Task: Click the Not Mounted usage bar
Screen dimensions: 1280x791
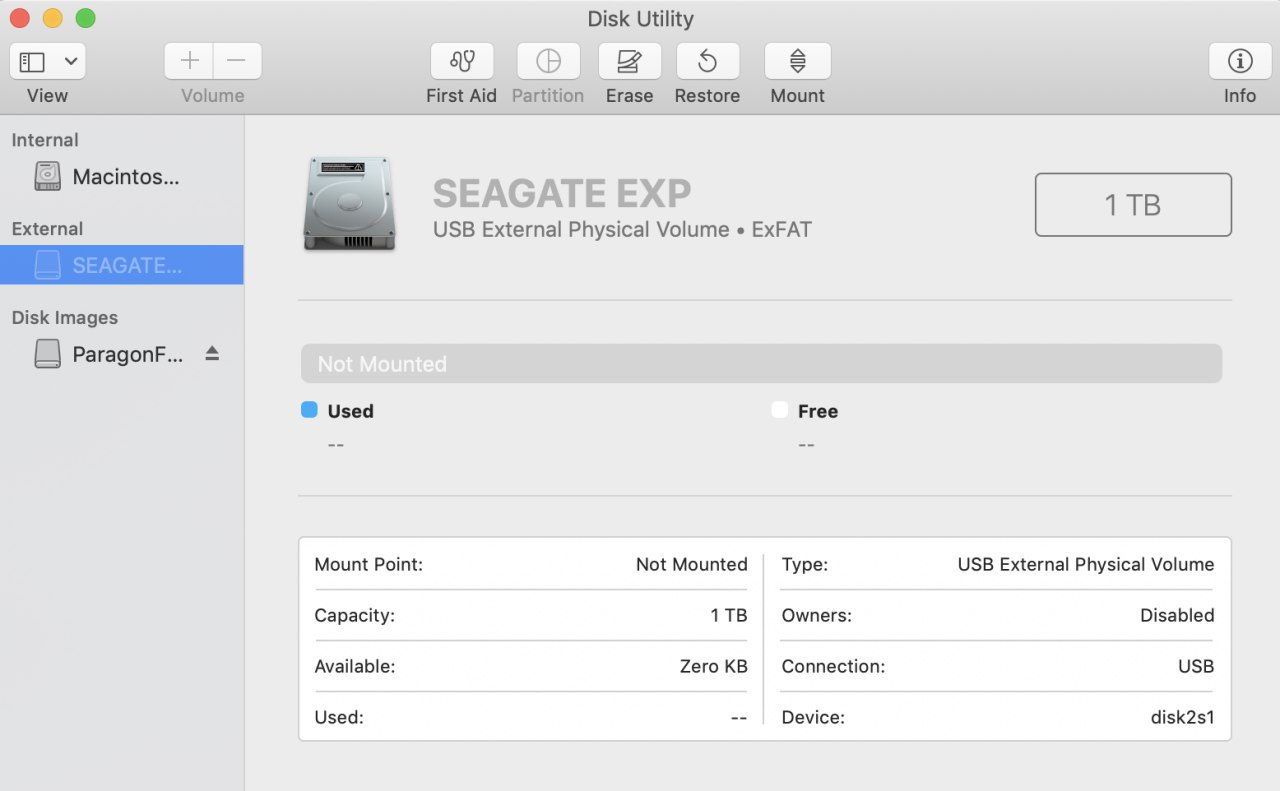Action: pos(761,364)
